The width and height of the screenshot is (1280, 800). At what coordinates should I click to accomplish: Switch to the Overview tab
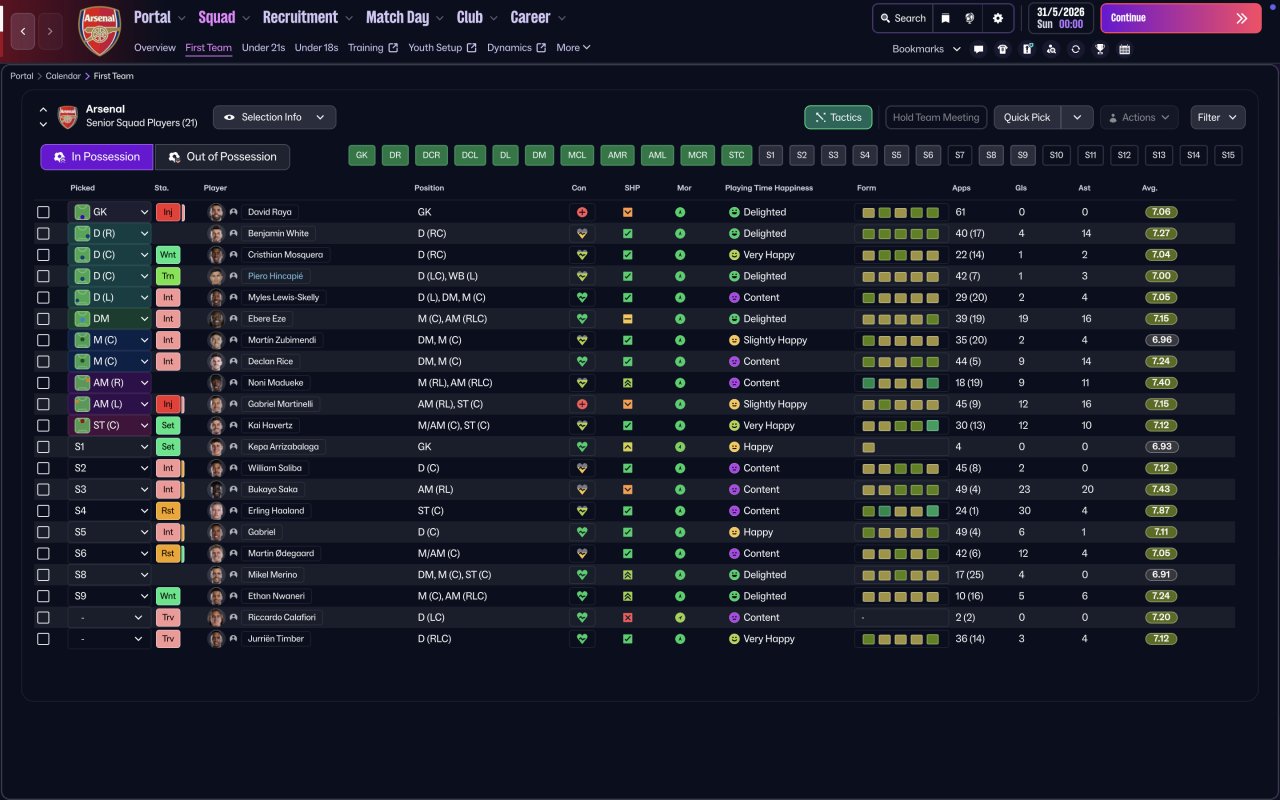coord(155,48)
